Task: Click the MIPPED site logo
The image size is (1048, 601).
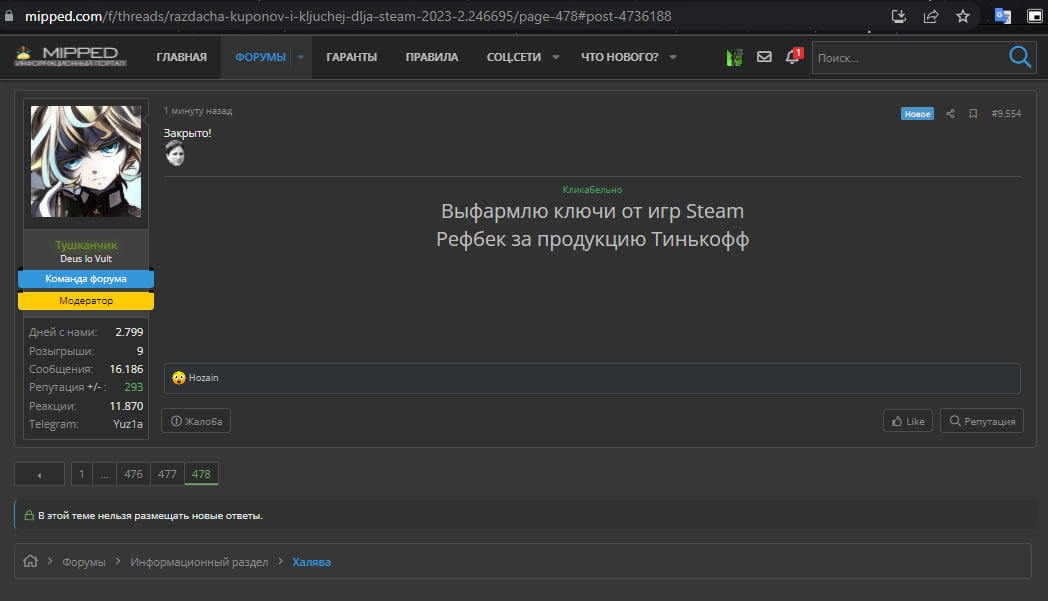Action: point(70,57)
